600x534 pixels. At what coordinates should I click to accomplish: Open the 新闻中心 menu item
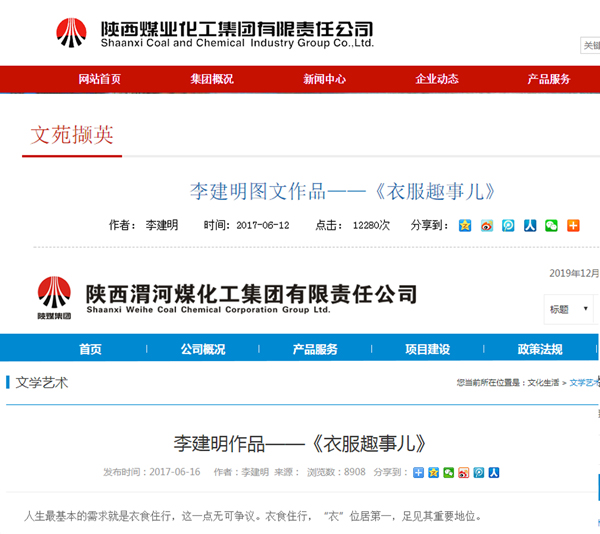pyautogui.click(x=324, y=79)
